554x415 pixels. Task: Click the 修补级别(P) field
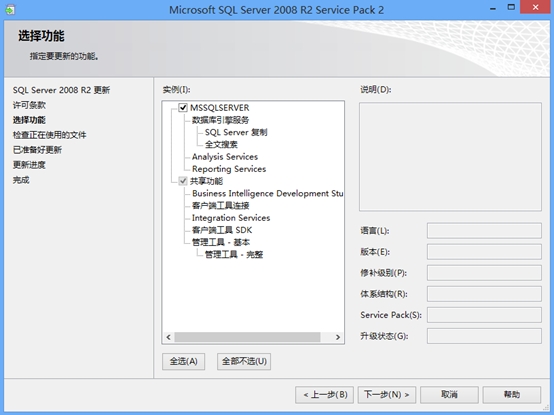coord(484,273)
